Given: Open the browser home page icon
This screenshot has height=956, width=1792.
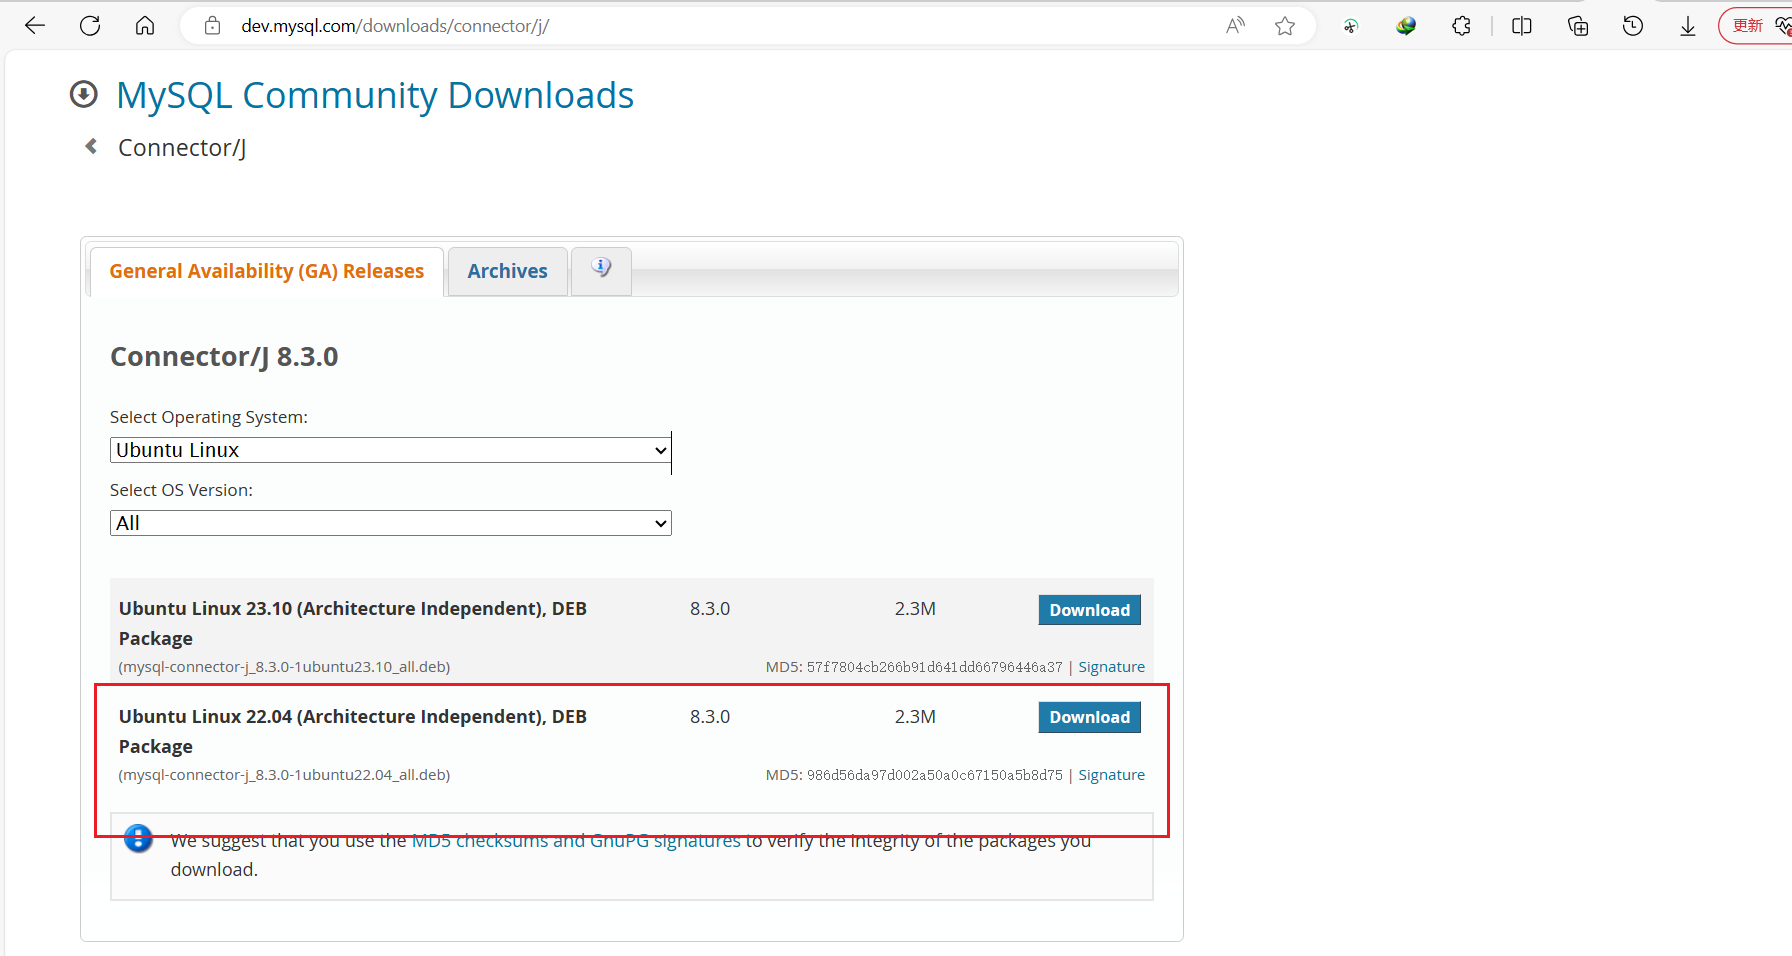Looking at the screenshot, I should pos(145,26).
